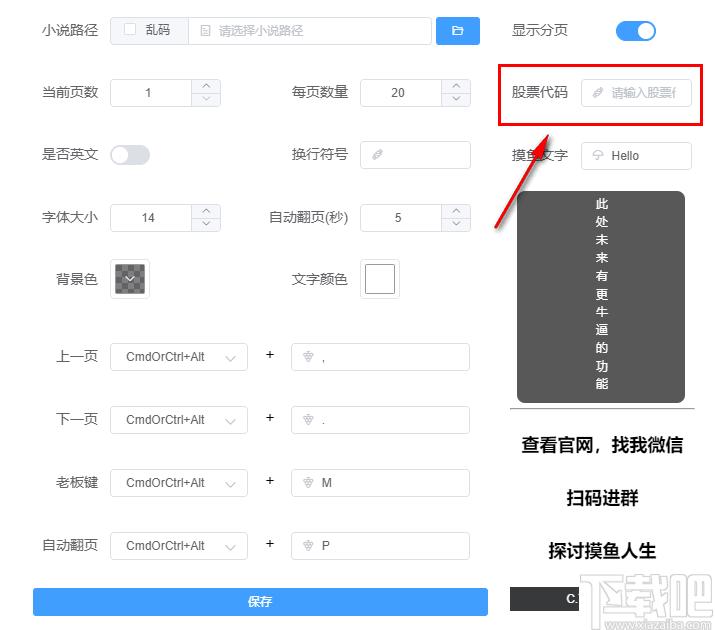Enable the 是否英文 switch

click(130, 155)
